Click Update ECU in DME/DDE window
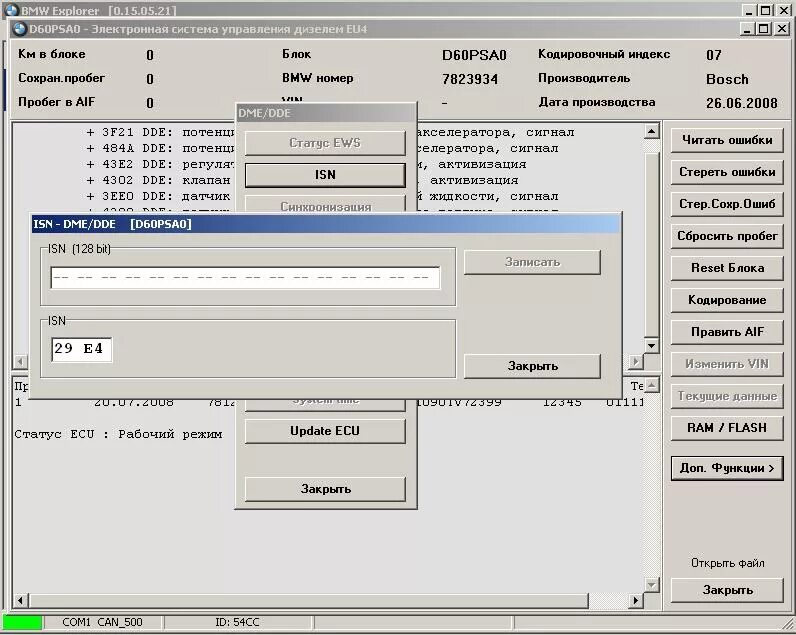The image size is (796, 635). 325,431
